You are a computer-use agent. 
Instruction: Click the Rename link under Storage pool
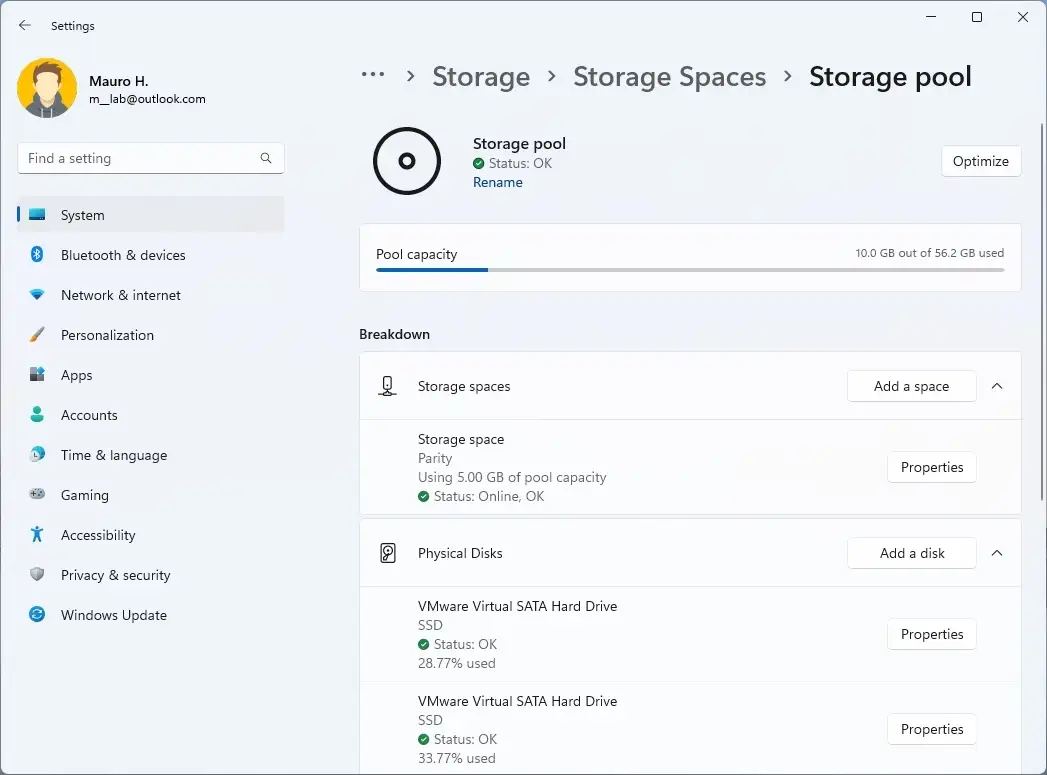[497, 182]
